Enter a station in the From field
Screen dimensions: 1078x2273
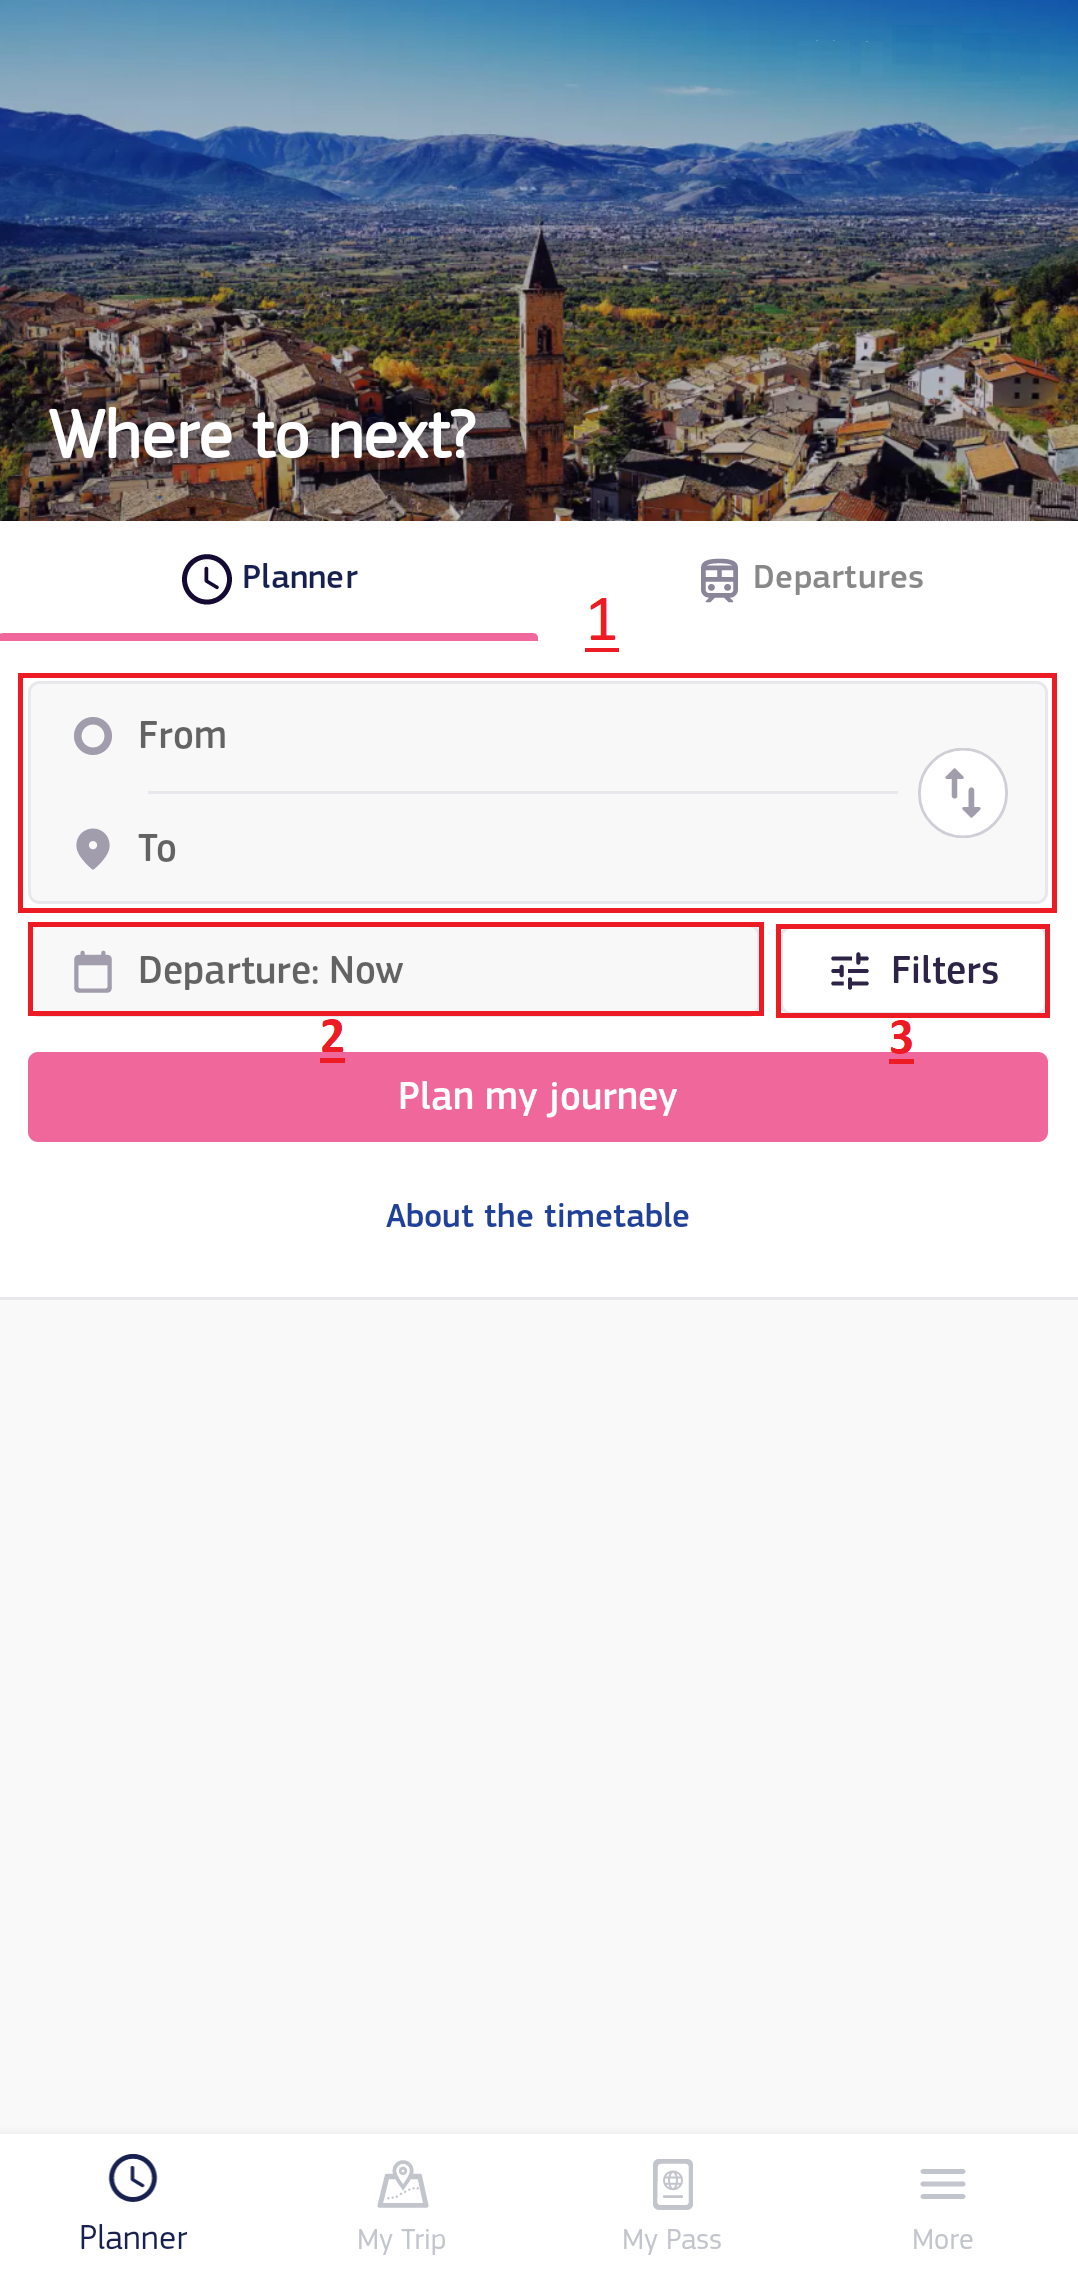500,736
